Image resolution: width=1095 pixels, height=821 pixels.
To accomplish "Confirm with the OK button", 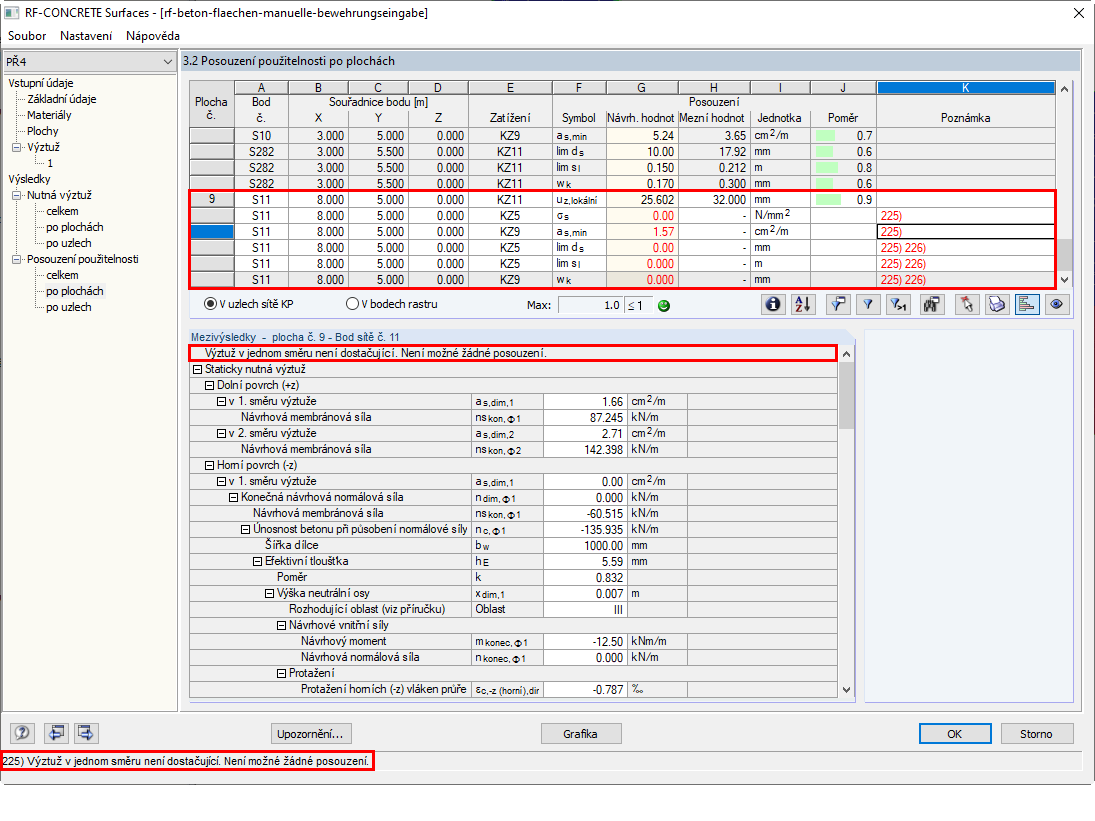I will click(955, 734).
